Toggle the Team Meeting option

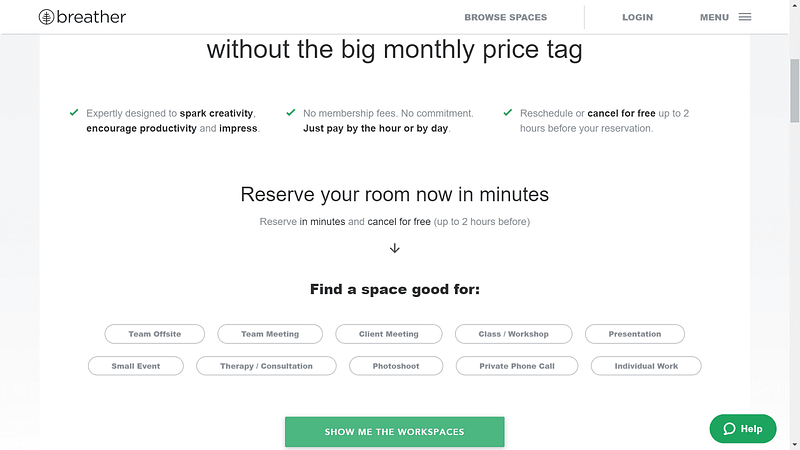(x=270, y=334)
